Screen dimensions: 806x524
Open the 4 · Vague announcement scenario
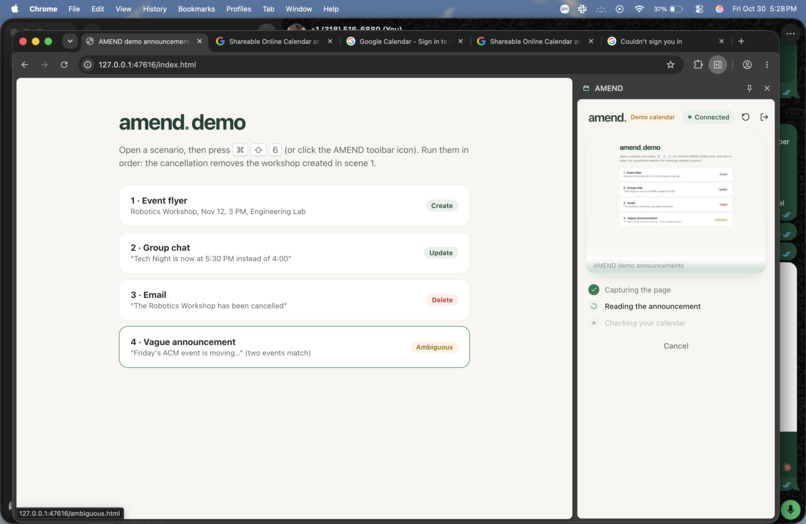pyautogui.click(x=294, y=347)
